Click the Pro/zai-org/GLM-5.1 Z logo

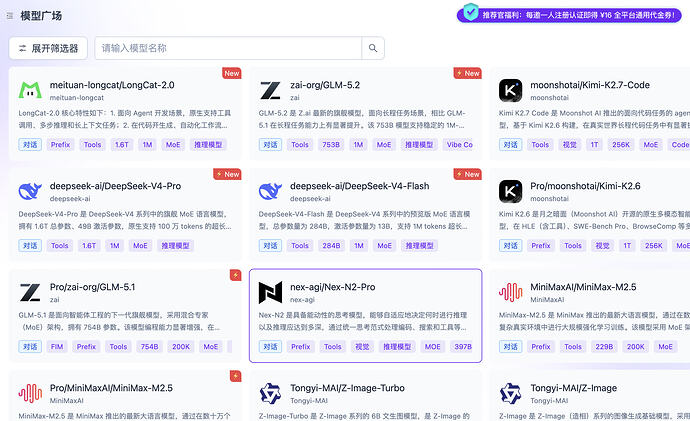pos(30,293)
